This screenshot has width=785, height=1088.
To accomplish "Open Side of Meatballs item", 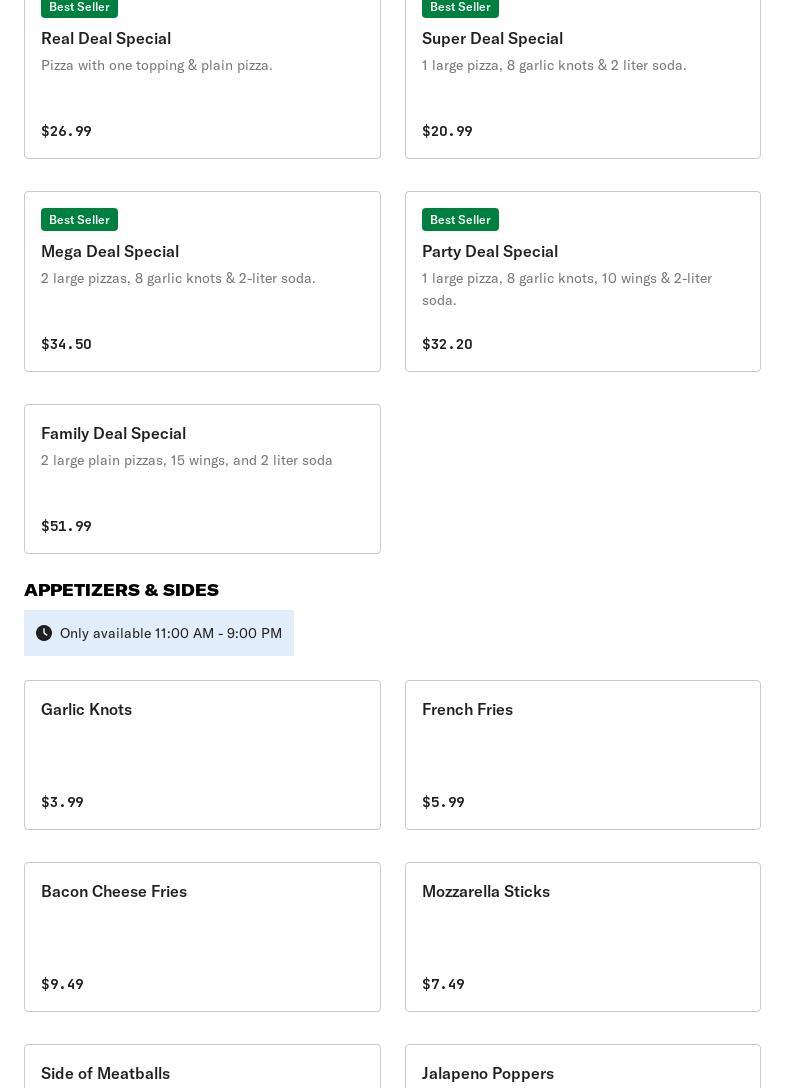I will coord(202,1066).
